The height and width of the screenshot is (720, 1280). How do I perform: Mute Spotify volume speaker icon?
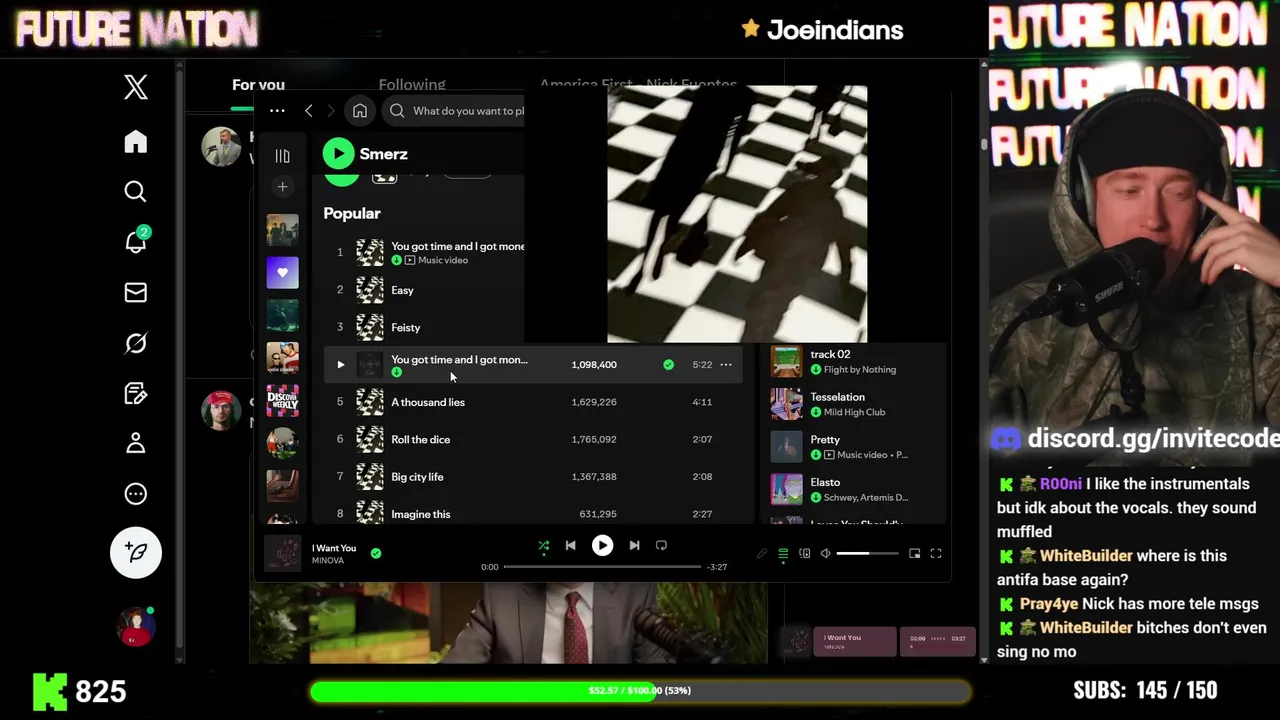point(825,554)
